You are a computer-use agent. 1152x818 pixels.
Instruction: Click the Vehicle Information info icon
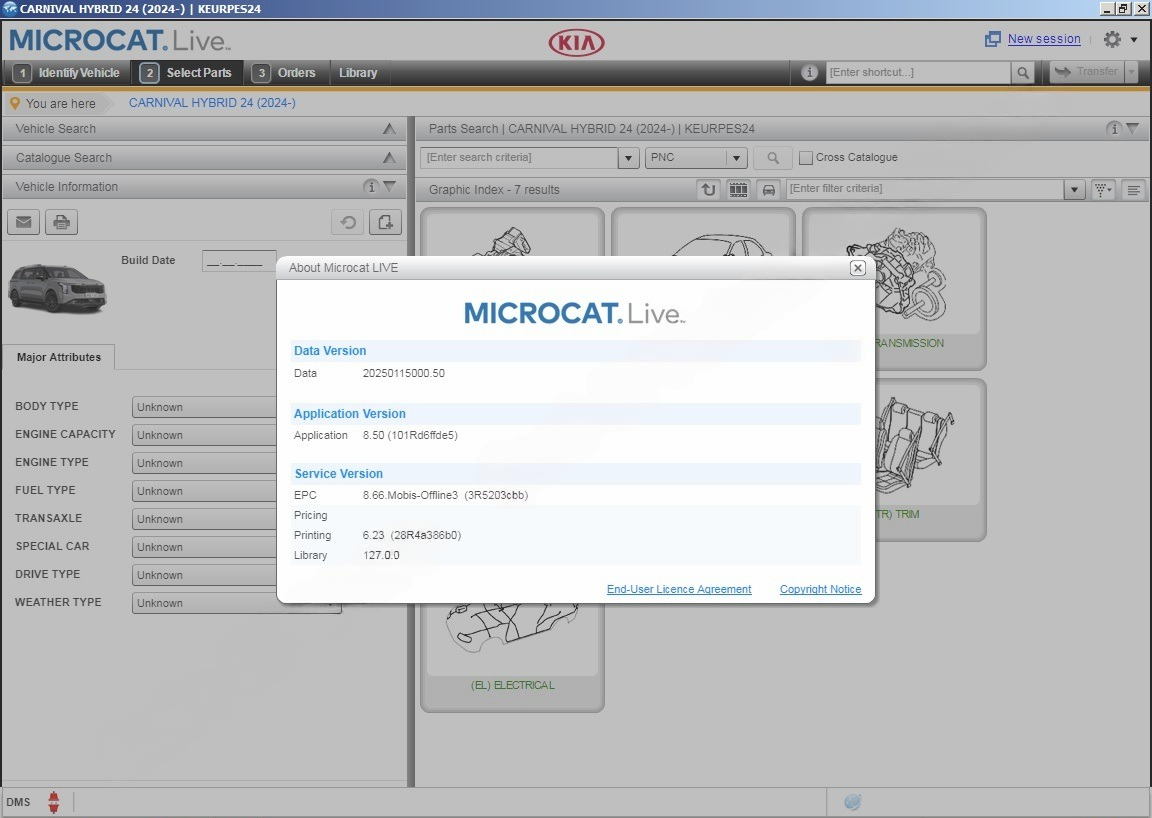(371, 187)
